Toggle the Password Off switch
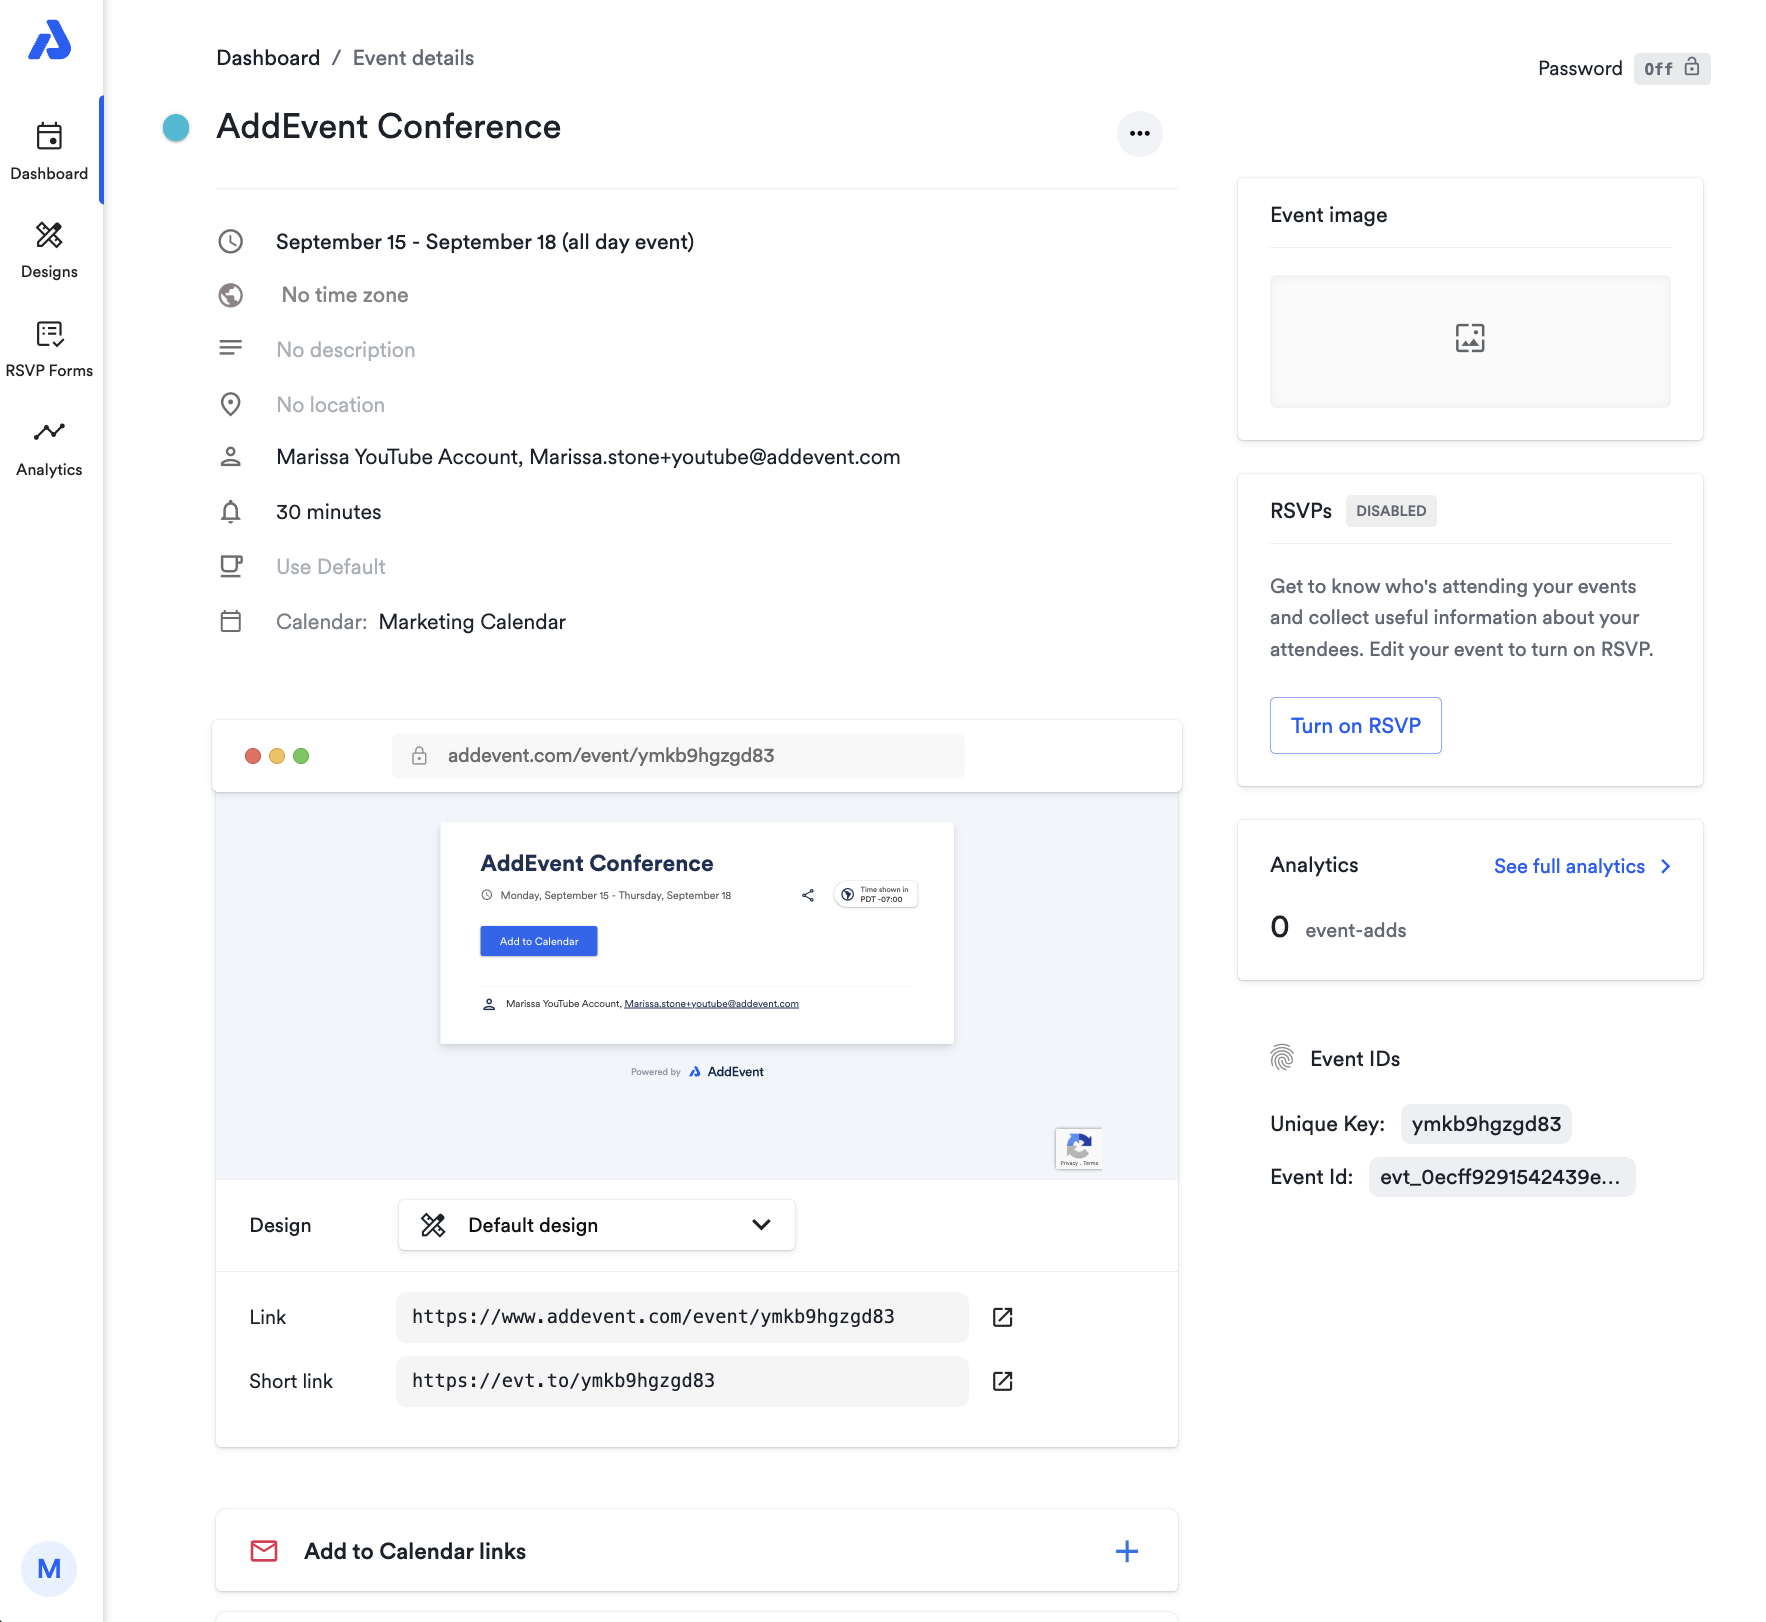The image size is (1766, 1622). pyautogui.click(x=1670, y=68)
